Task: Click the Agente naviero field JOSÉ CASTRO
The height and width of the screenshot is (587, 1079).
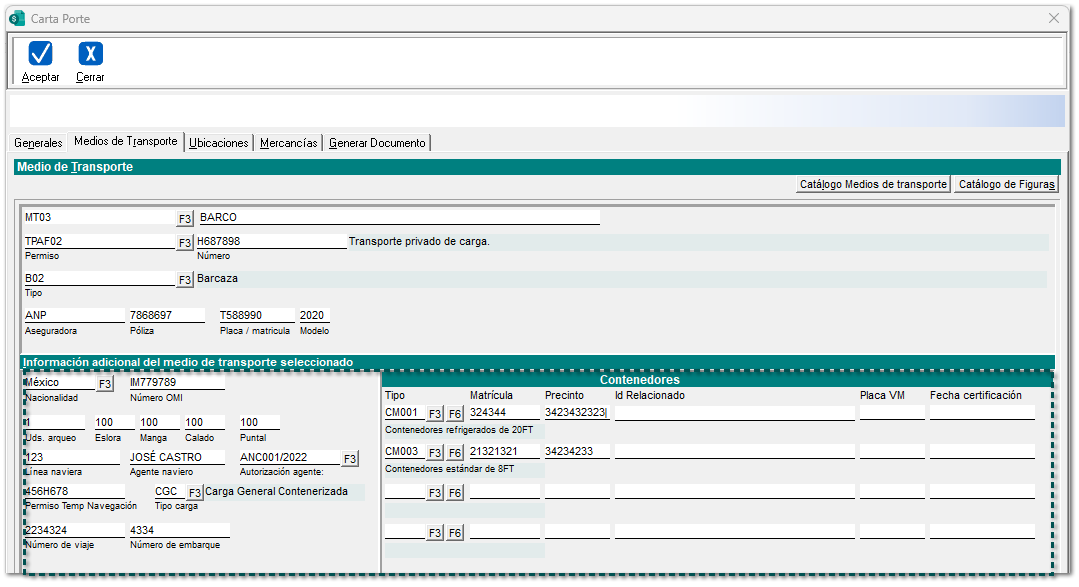Action: pos(176,457)
